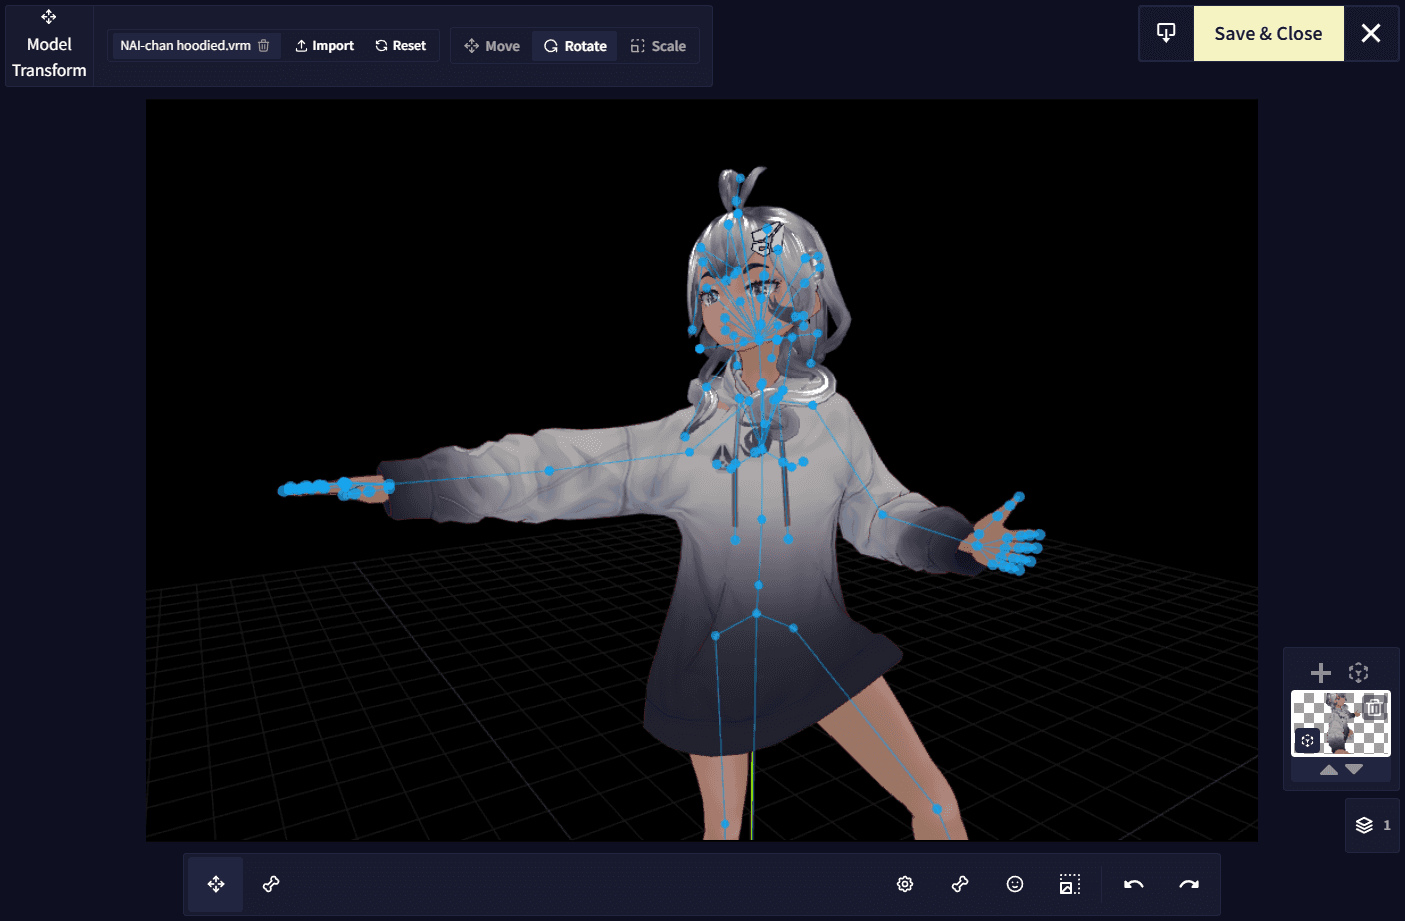This screenshot has height=921, width=1405.
Task: Move the thumbnail layer down
Action: 1354,770
